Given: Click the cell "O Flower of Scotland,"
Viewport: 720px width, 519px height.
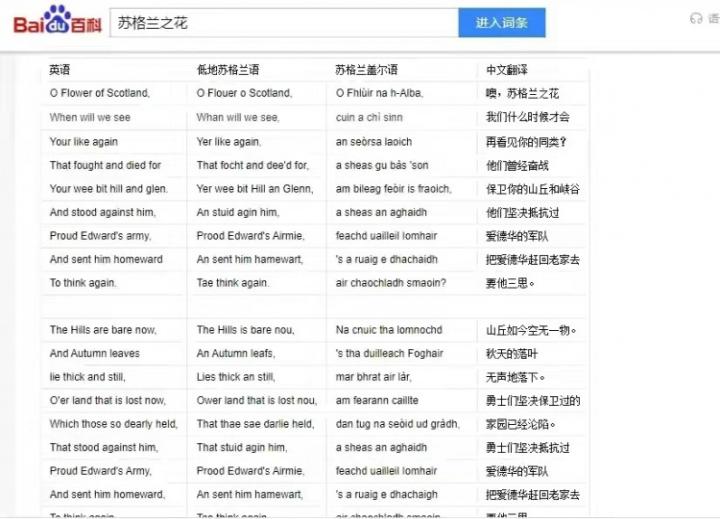Looking at the screenshot, I should click(100, 93).
